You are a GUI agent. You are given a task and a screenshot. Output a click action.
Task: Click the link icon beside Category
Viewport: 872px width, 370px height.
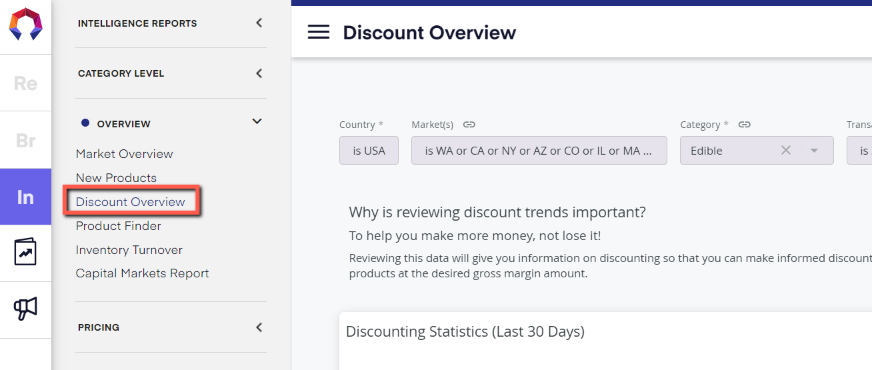744,125
